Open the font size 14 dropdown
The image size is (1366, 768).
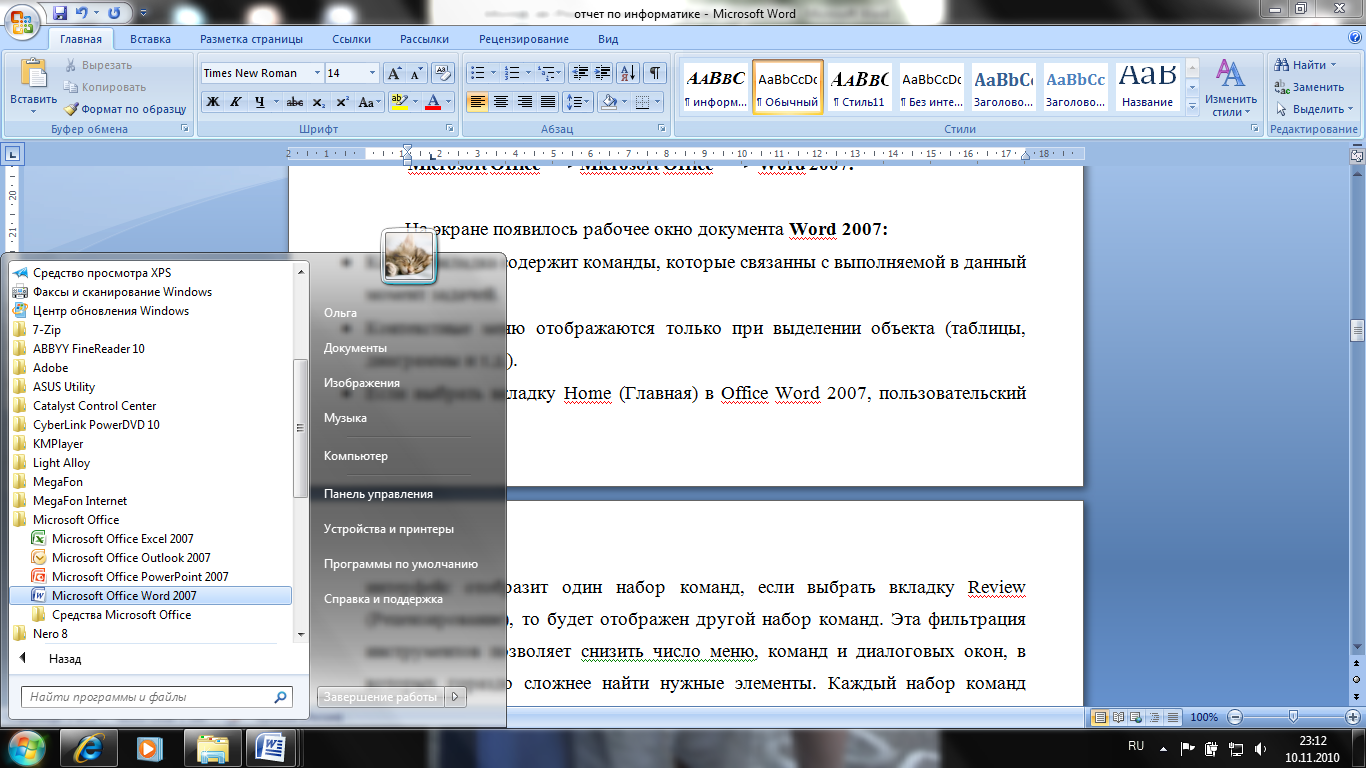tap(373, 73)
